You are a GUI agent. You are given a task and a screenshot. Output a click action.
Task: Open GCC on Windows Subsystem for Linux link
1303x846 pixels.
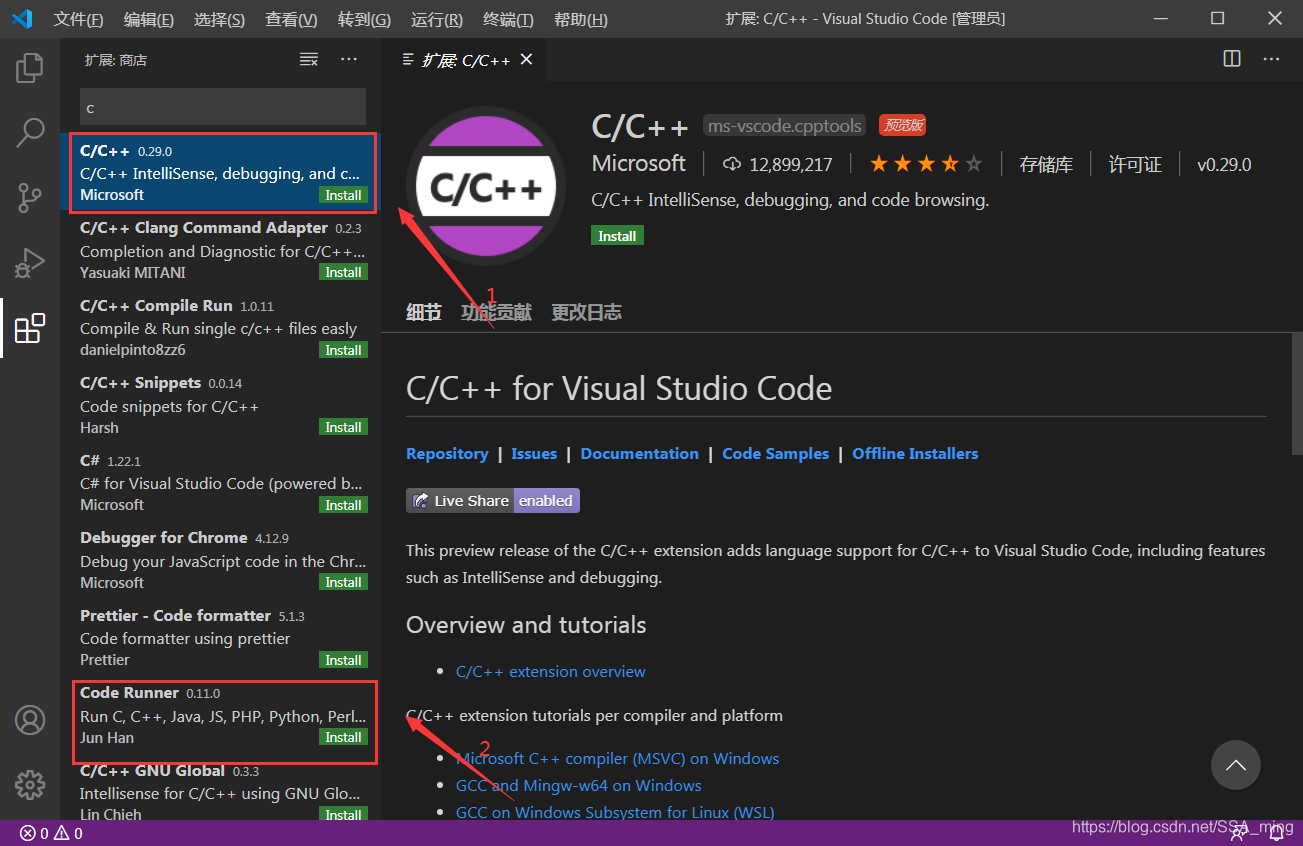615,812
